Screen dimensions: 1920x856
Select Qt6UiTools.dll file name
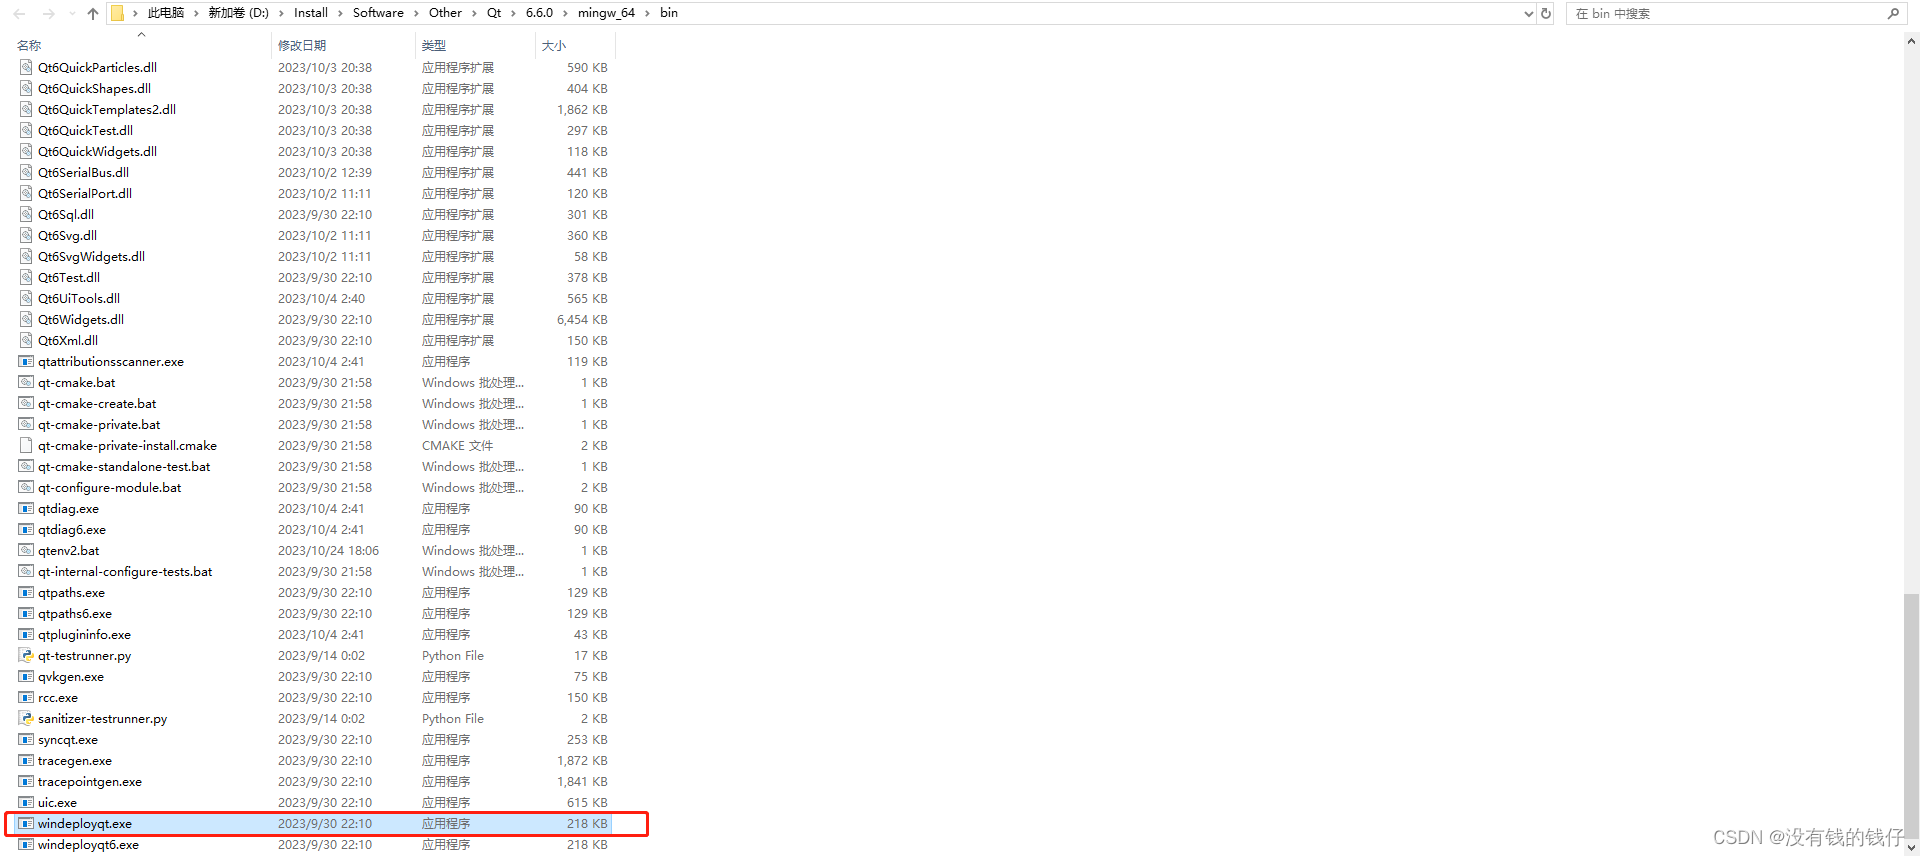coord(79,298)
